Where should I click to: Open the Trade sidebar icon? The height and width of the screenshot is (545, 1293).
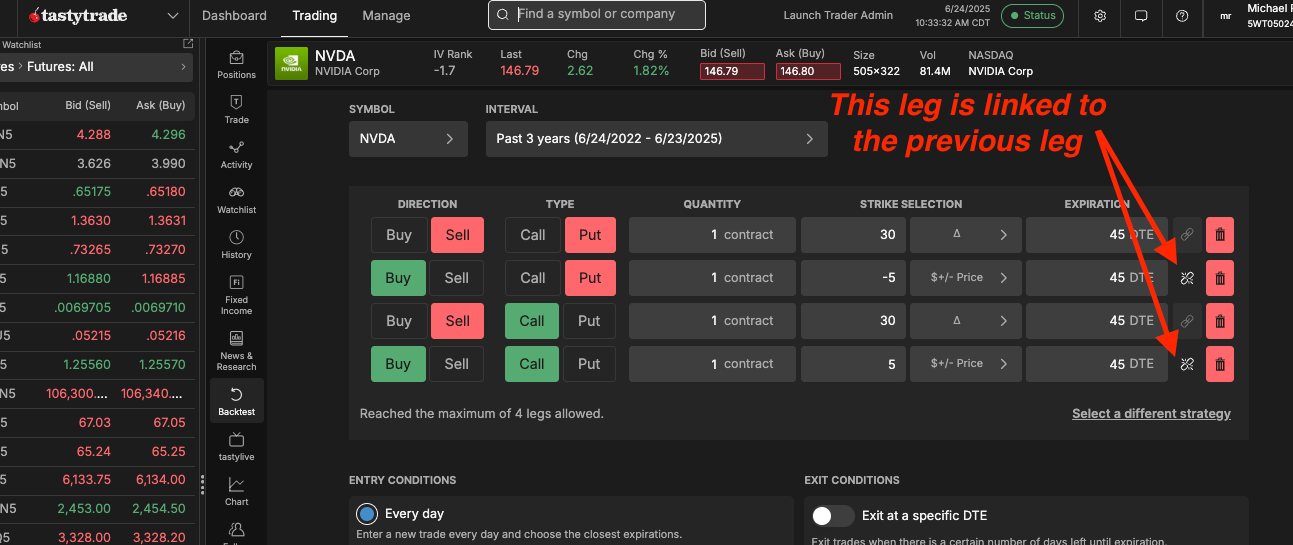[x=236, y=109]
